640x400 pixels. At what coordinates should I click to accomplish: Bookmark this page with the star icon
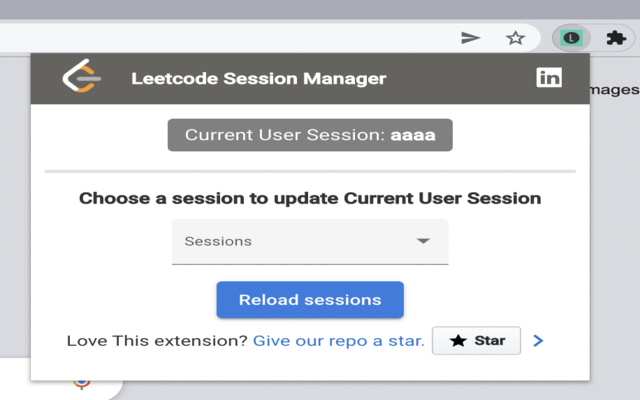(x=515, y=38)
